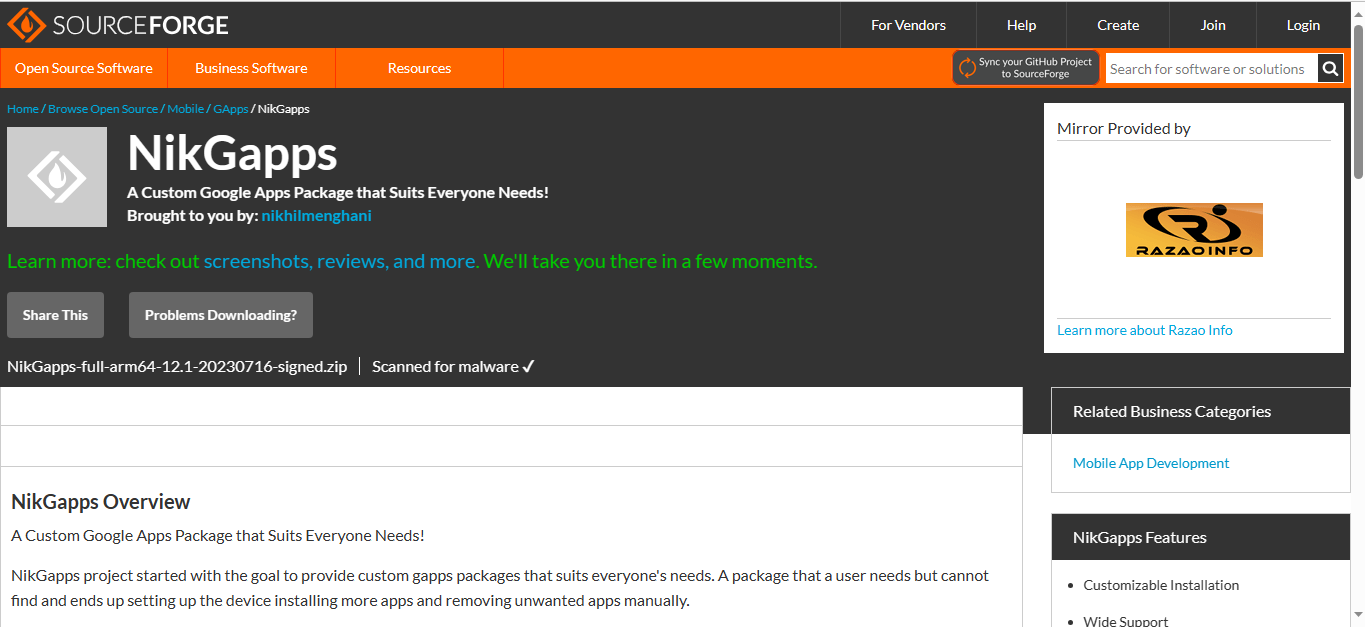Click Join in the top bar

click(x=1213, y=25)
